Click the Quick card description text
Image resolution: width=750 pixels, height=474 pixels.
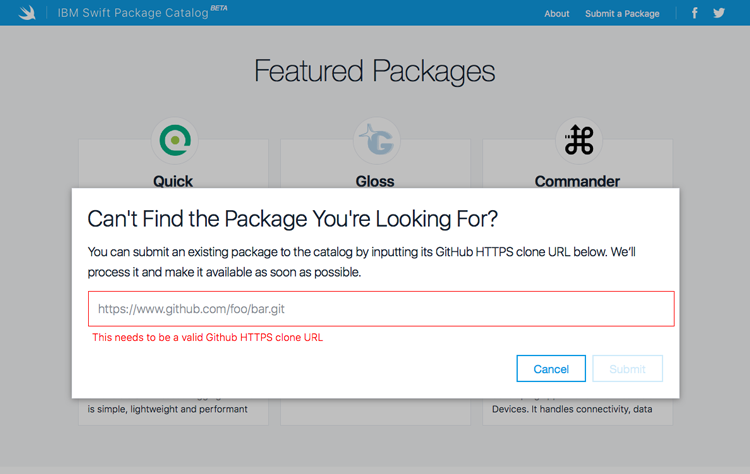[167, 409]
